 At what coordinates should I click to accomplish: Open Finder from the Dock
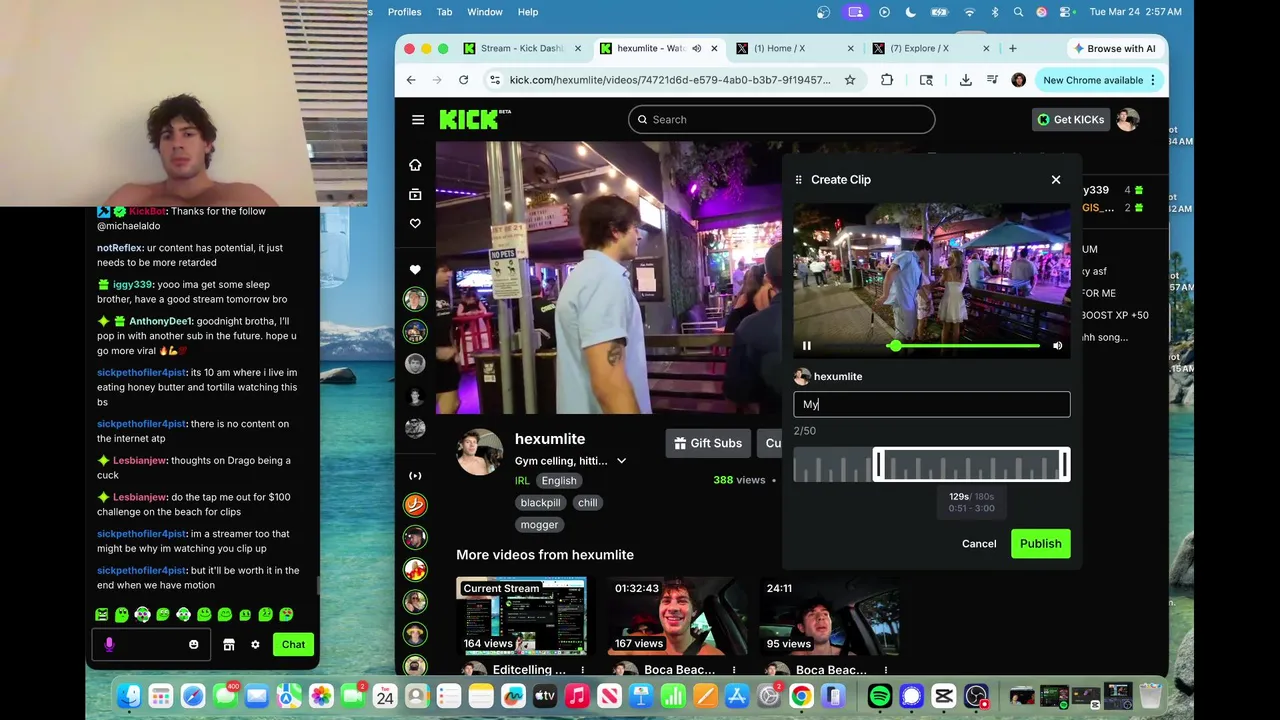[129, 696]
